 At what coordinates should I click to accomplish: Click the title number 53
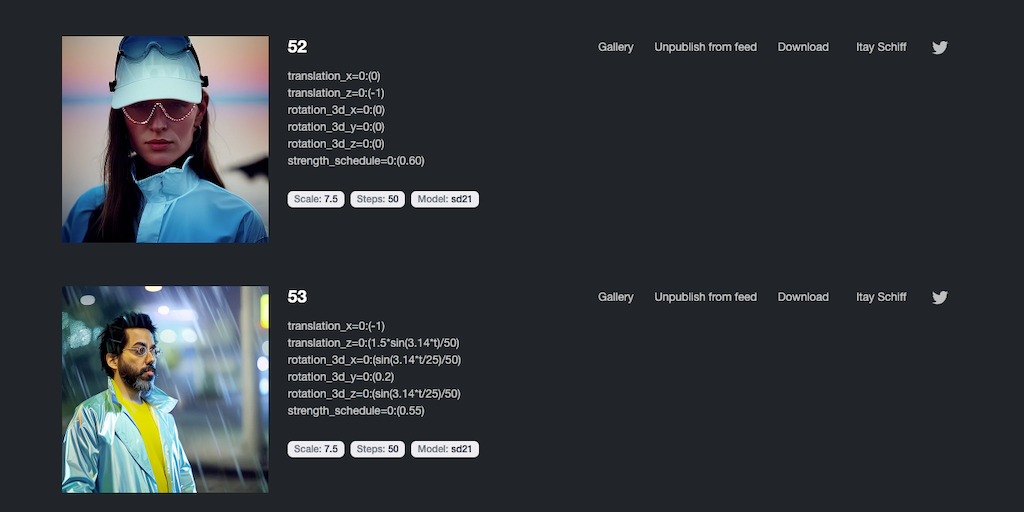297,297
